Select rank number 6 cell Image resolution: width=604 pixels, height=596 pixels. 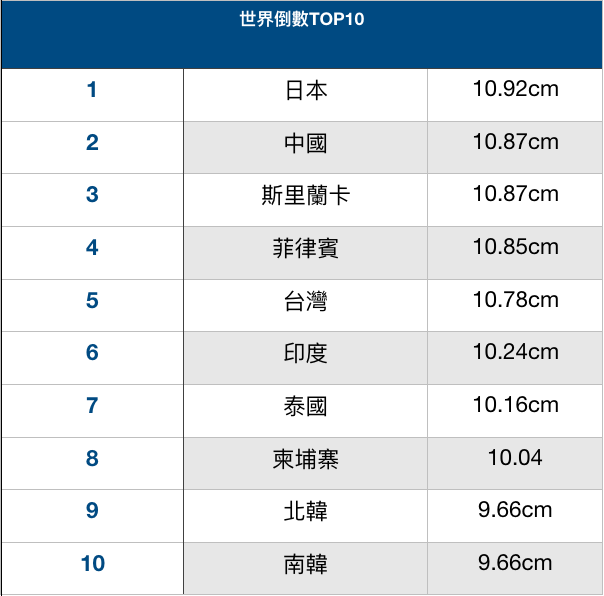pos(92,353)
